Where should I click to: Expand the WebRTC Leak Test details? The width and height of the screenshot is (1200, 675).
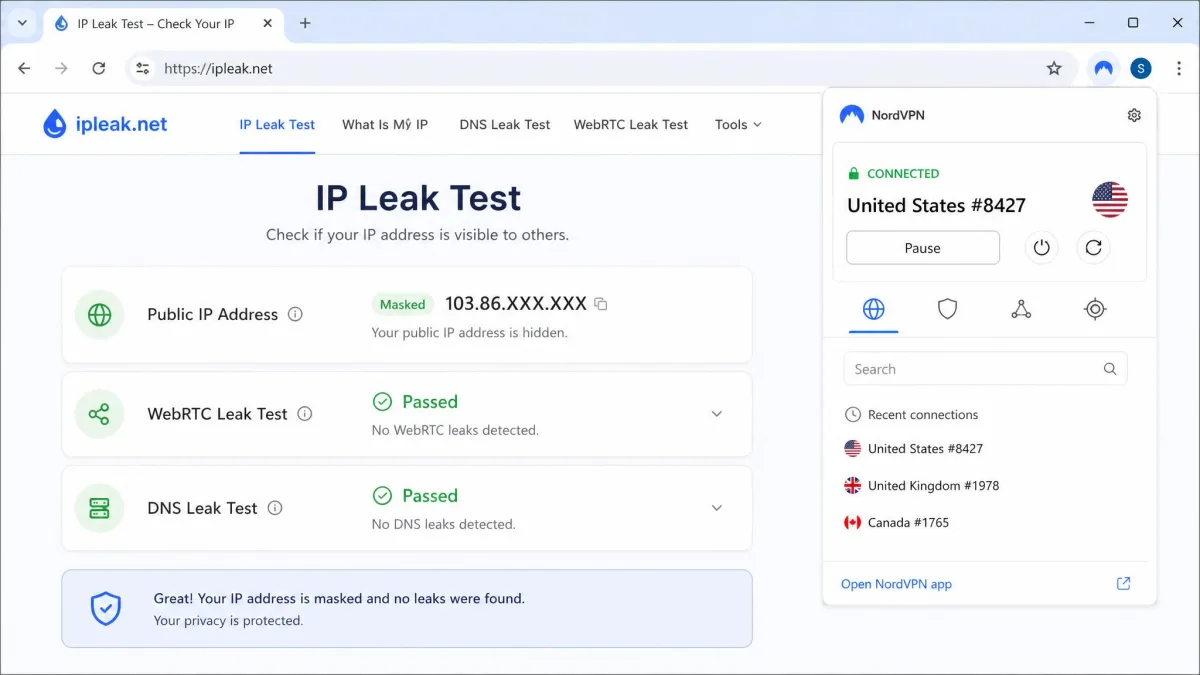click(x=716, y=414)
